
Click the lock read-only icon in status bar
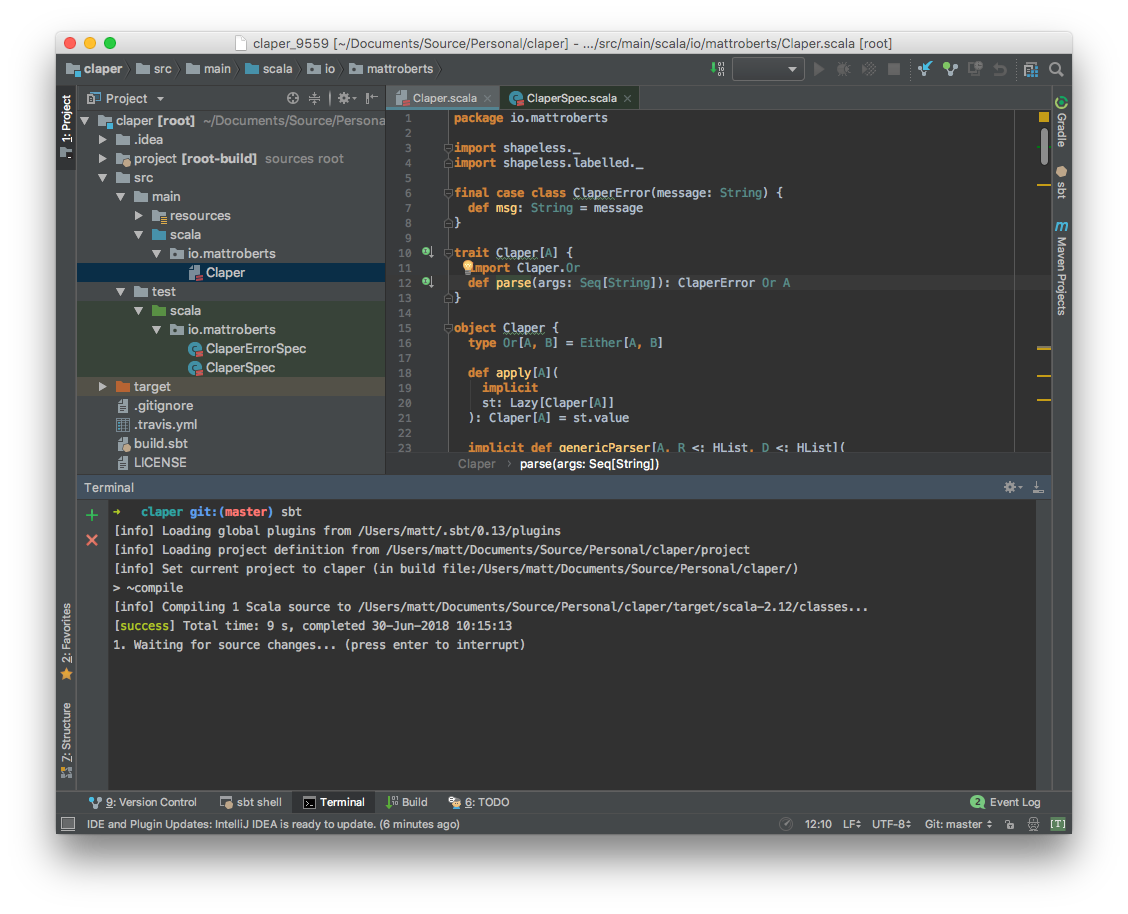(x=1010, y=824)
